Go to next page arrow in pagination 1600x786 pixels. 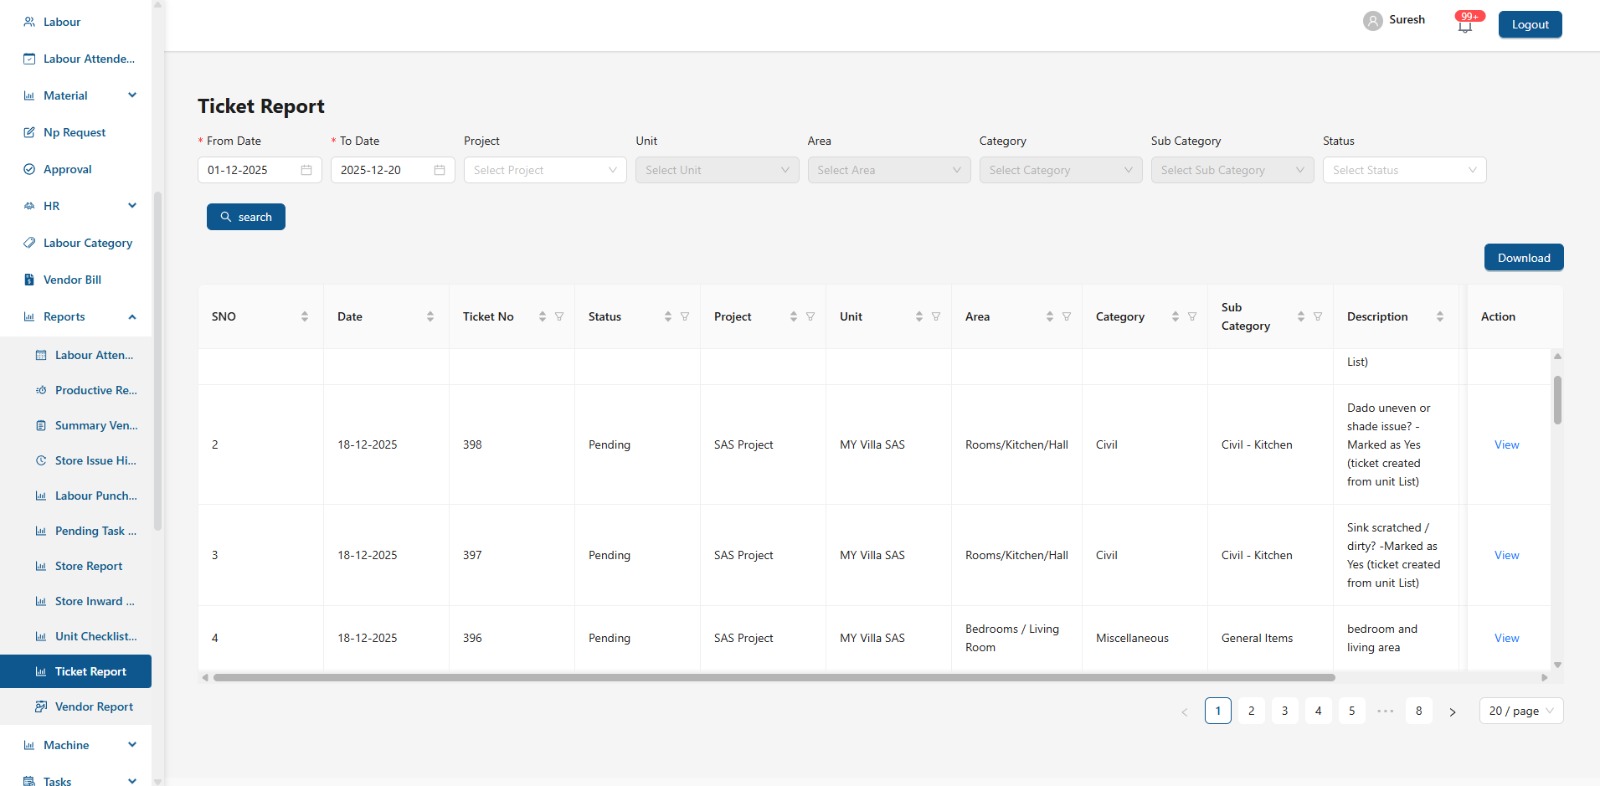tap(1452, 712)
